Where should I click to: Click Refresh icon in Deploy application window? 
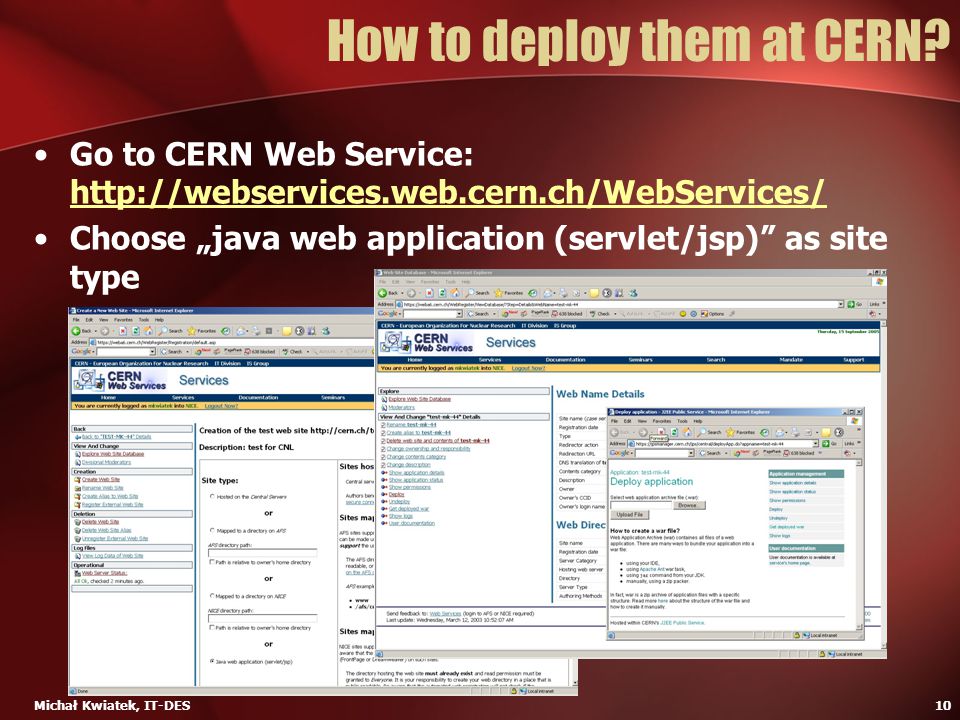(674, 432)
